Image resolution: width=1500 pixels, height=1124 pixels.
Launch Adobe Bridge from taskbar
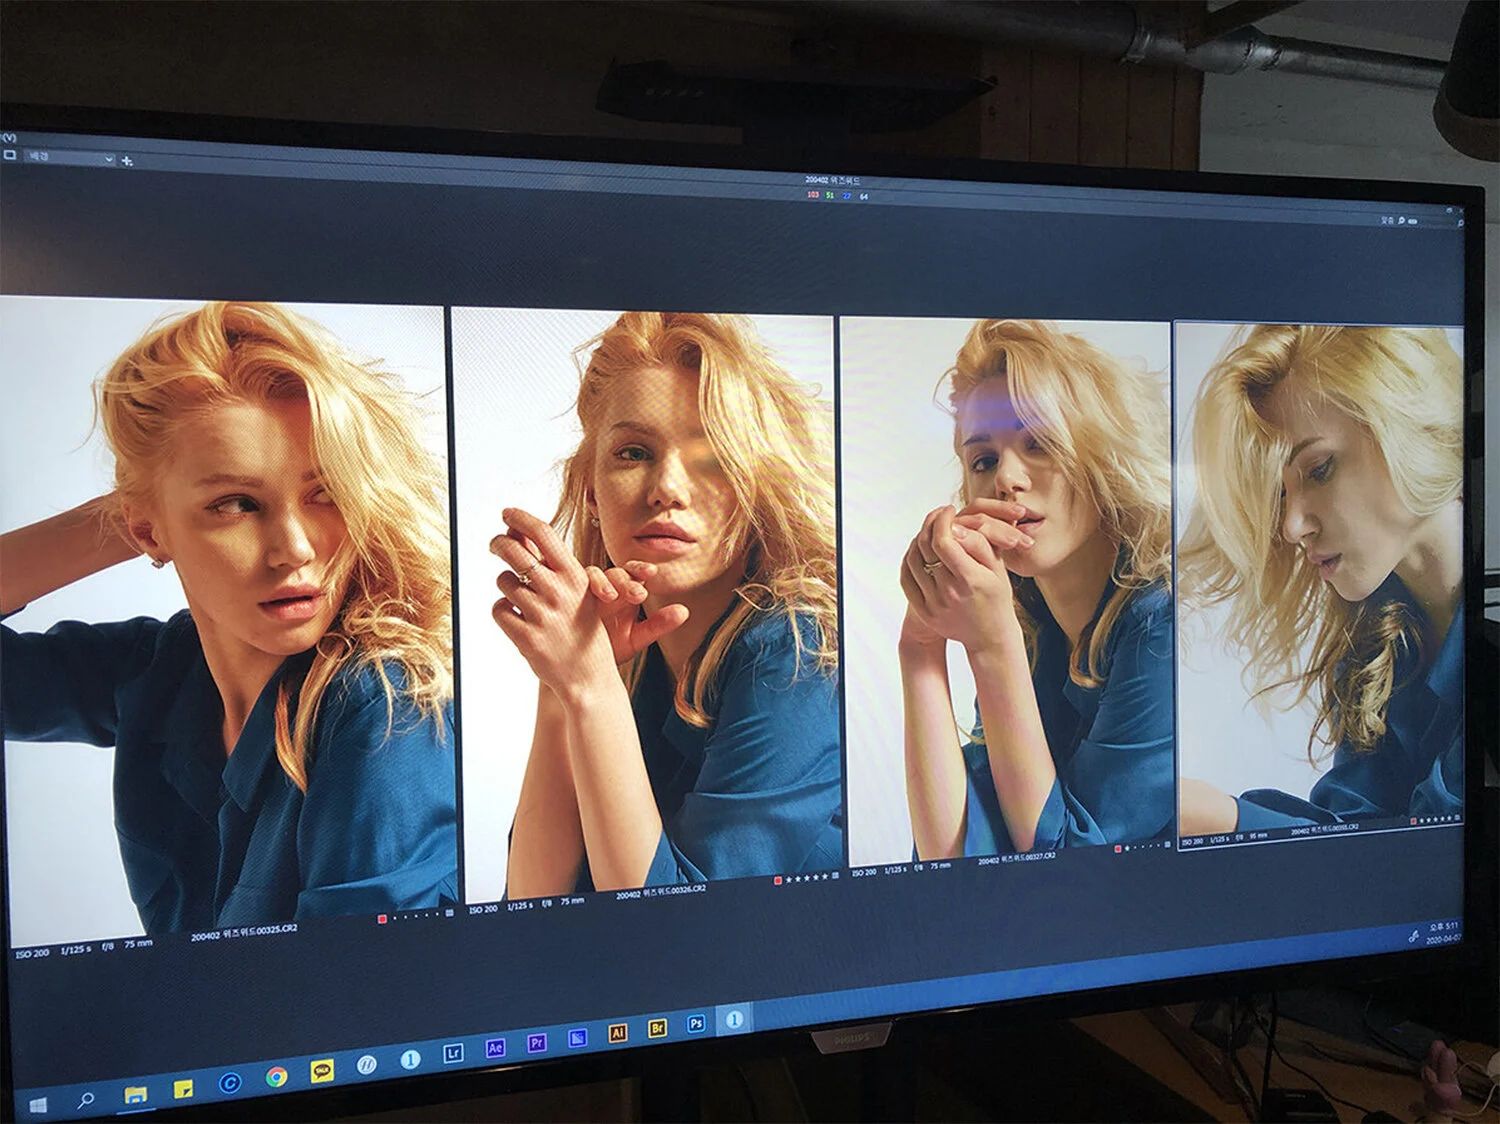658,1028
